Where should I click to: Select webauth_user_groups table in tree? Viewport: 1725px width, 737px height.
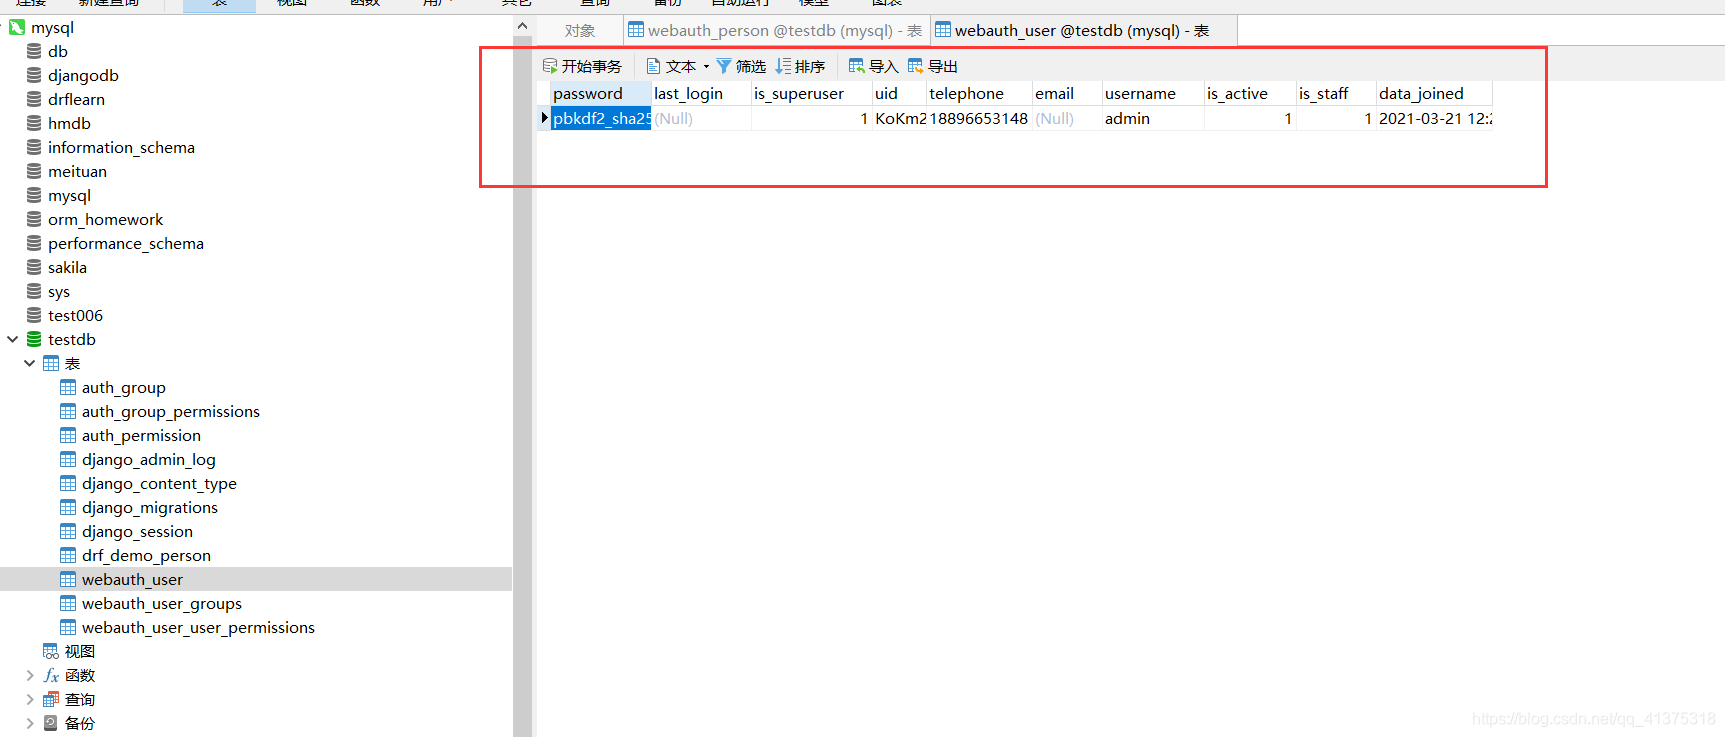[162, 603]
